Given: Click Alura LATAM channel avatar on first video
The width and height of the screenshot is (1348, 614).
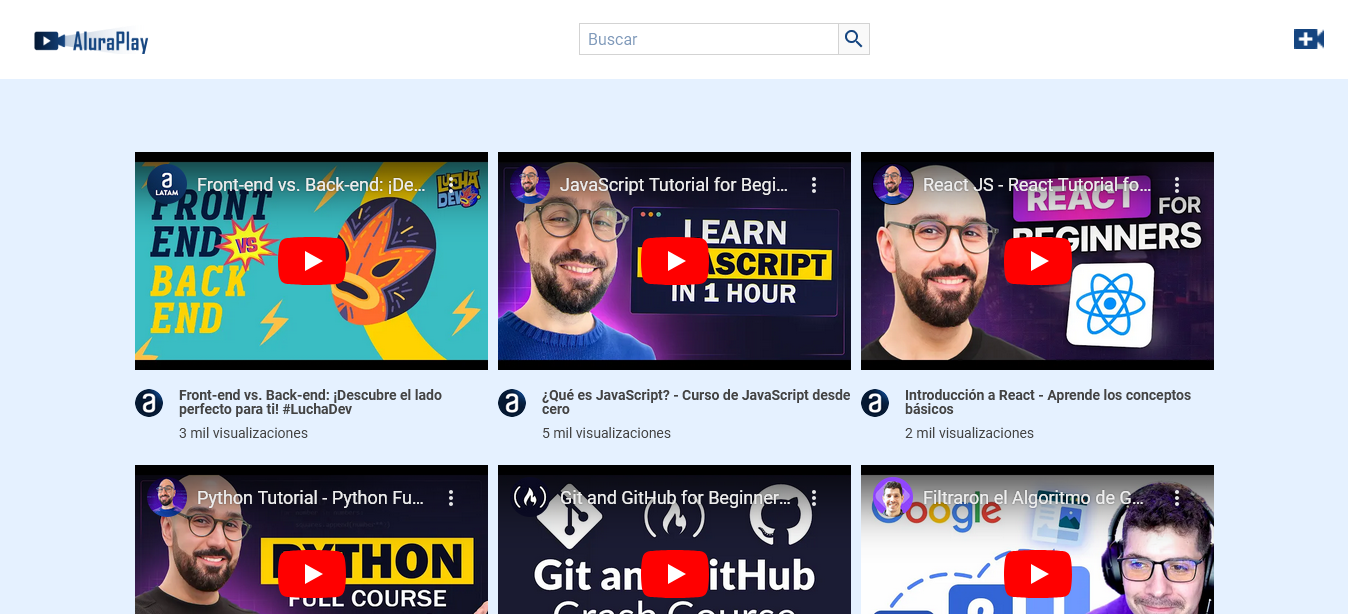Looking at the screenshot, I should click(x=167, y=184).
